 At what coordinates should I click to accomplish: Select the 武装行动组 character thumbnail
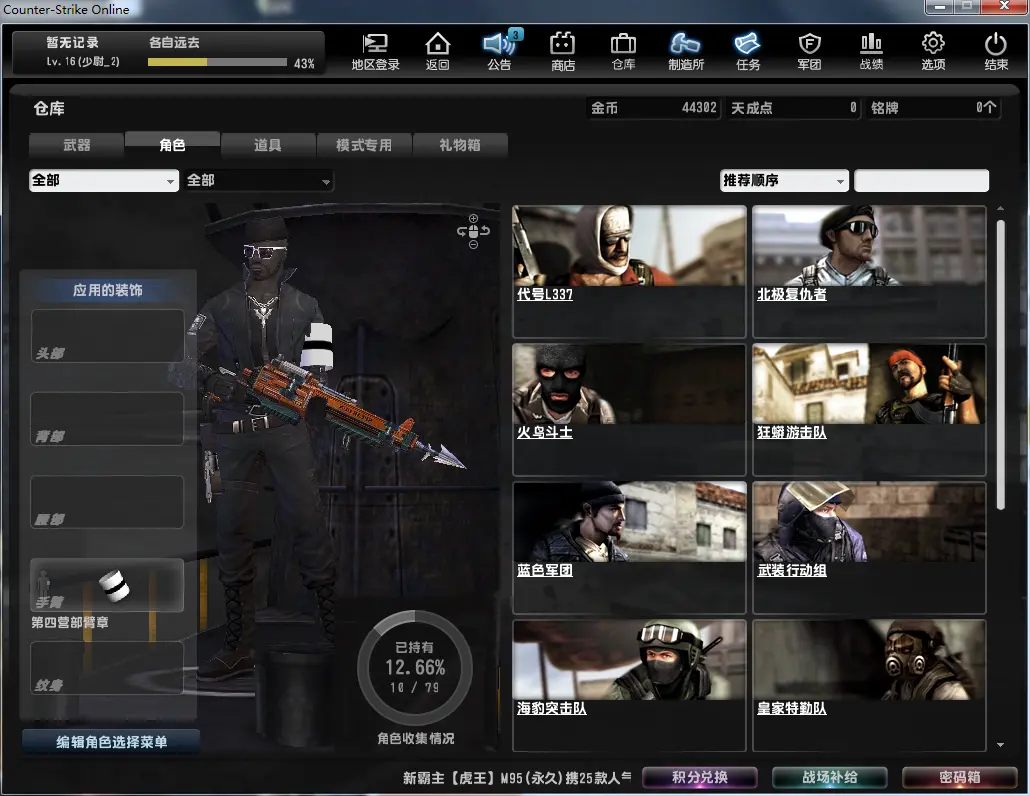tap(869, 521)
